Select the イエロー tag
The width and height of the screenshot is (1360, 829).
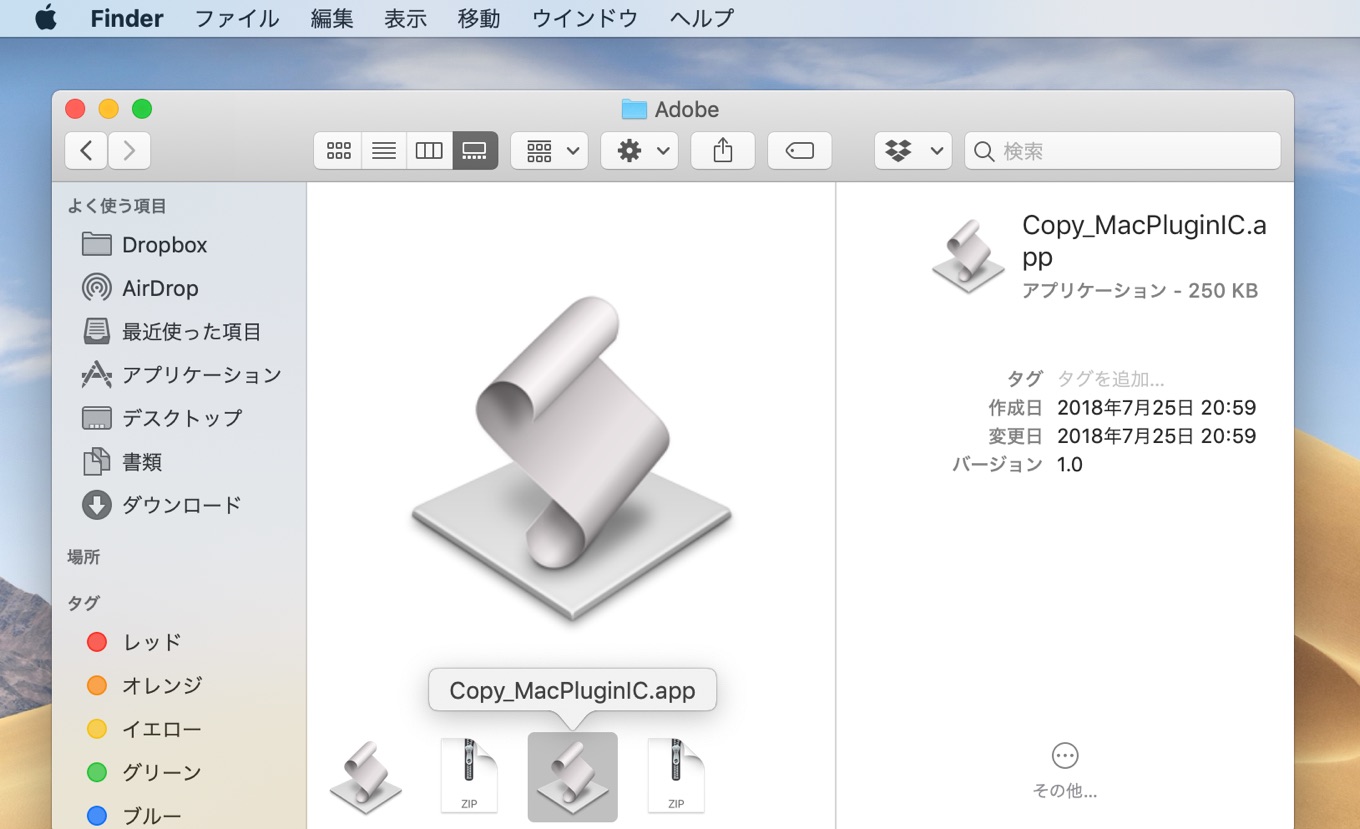tap(144, 729)
